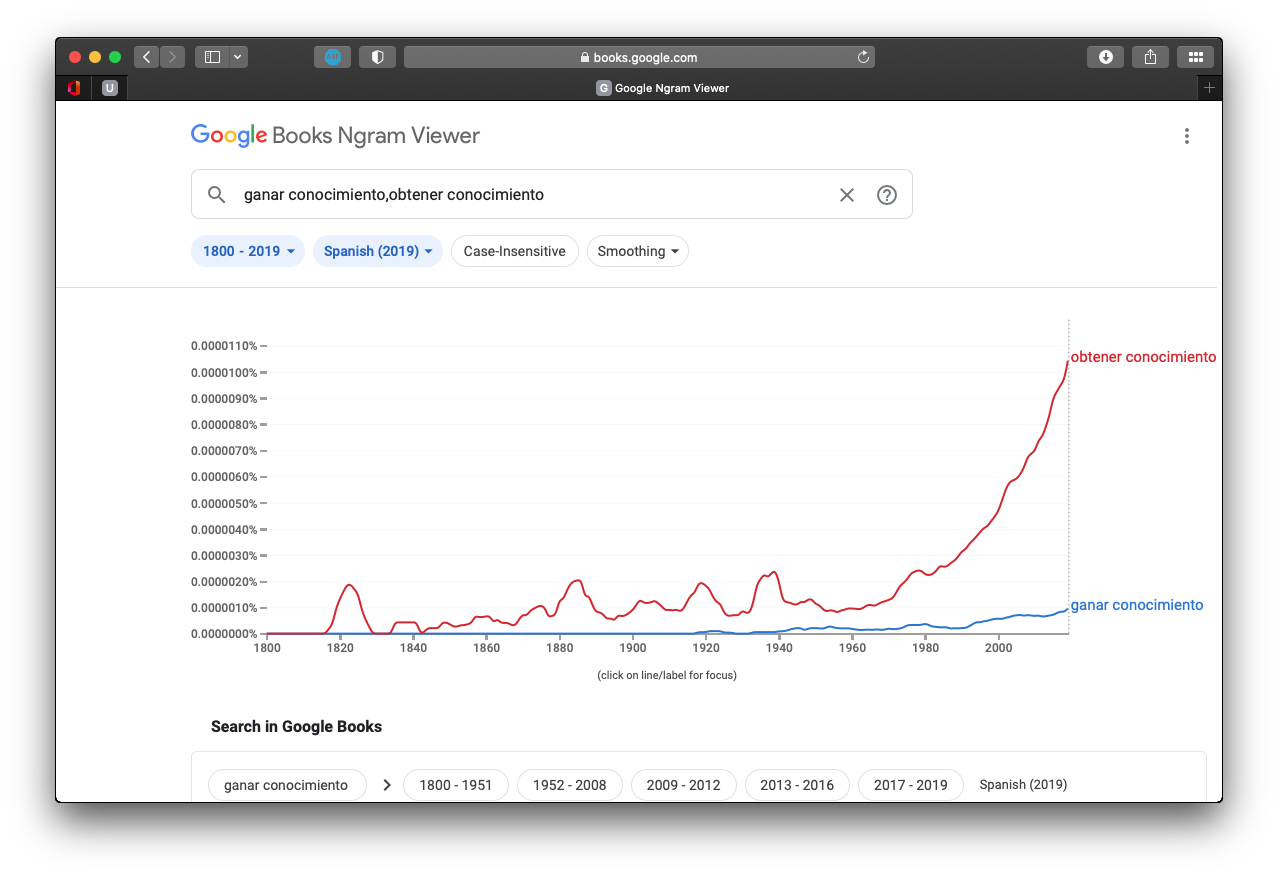Clear the query with the X icon
The width and height of the screenshot is (1278, 876).
coord(847,195)
